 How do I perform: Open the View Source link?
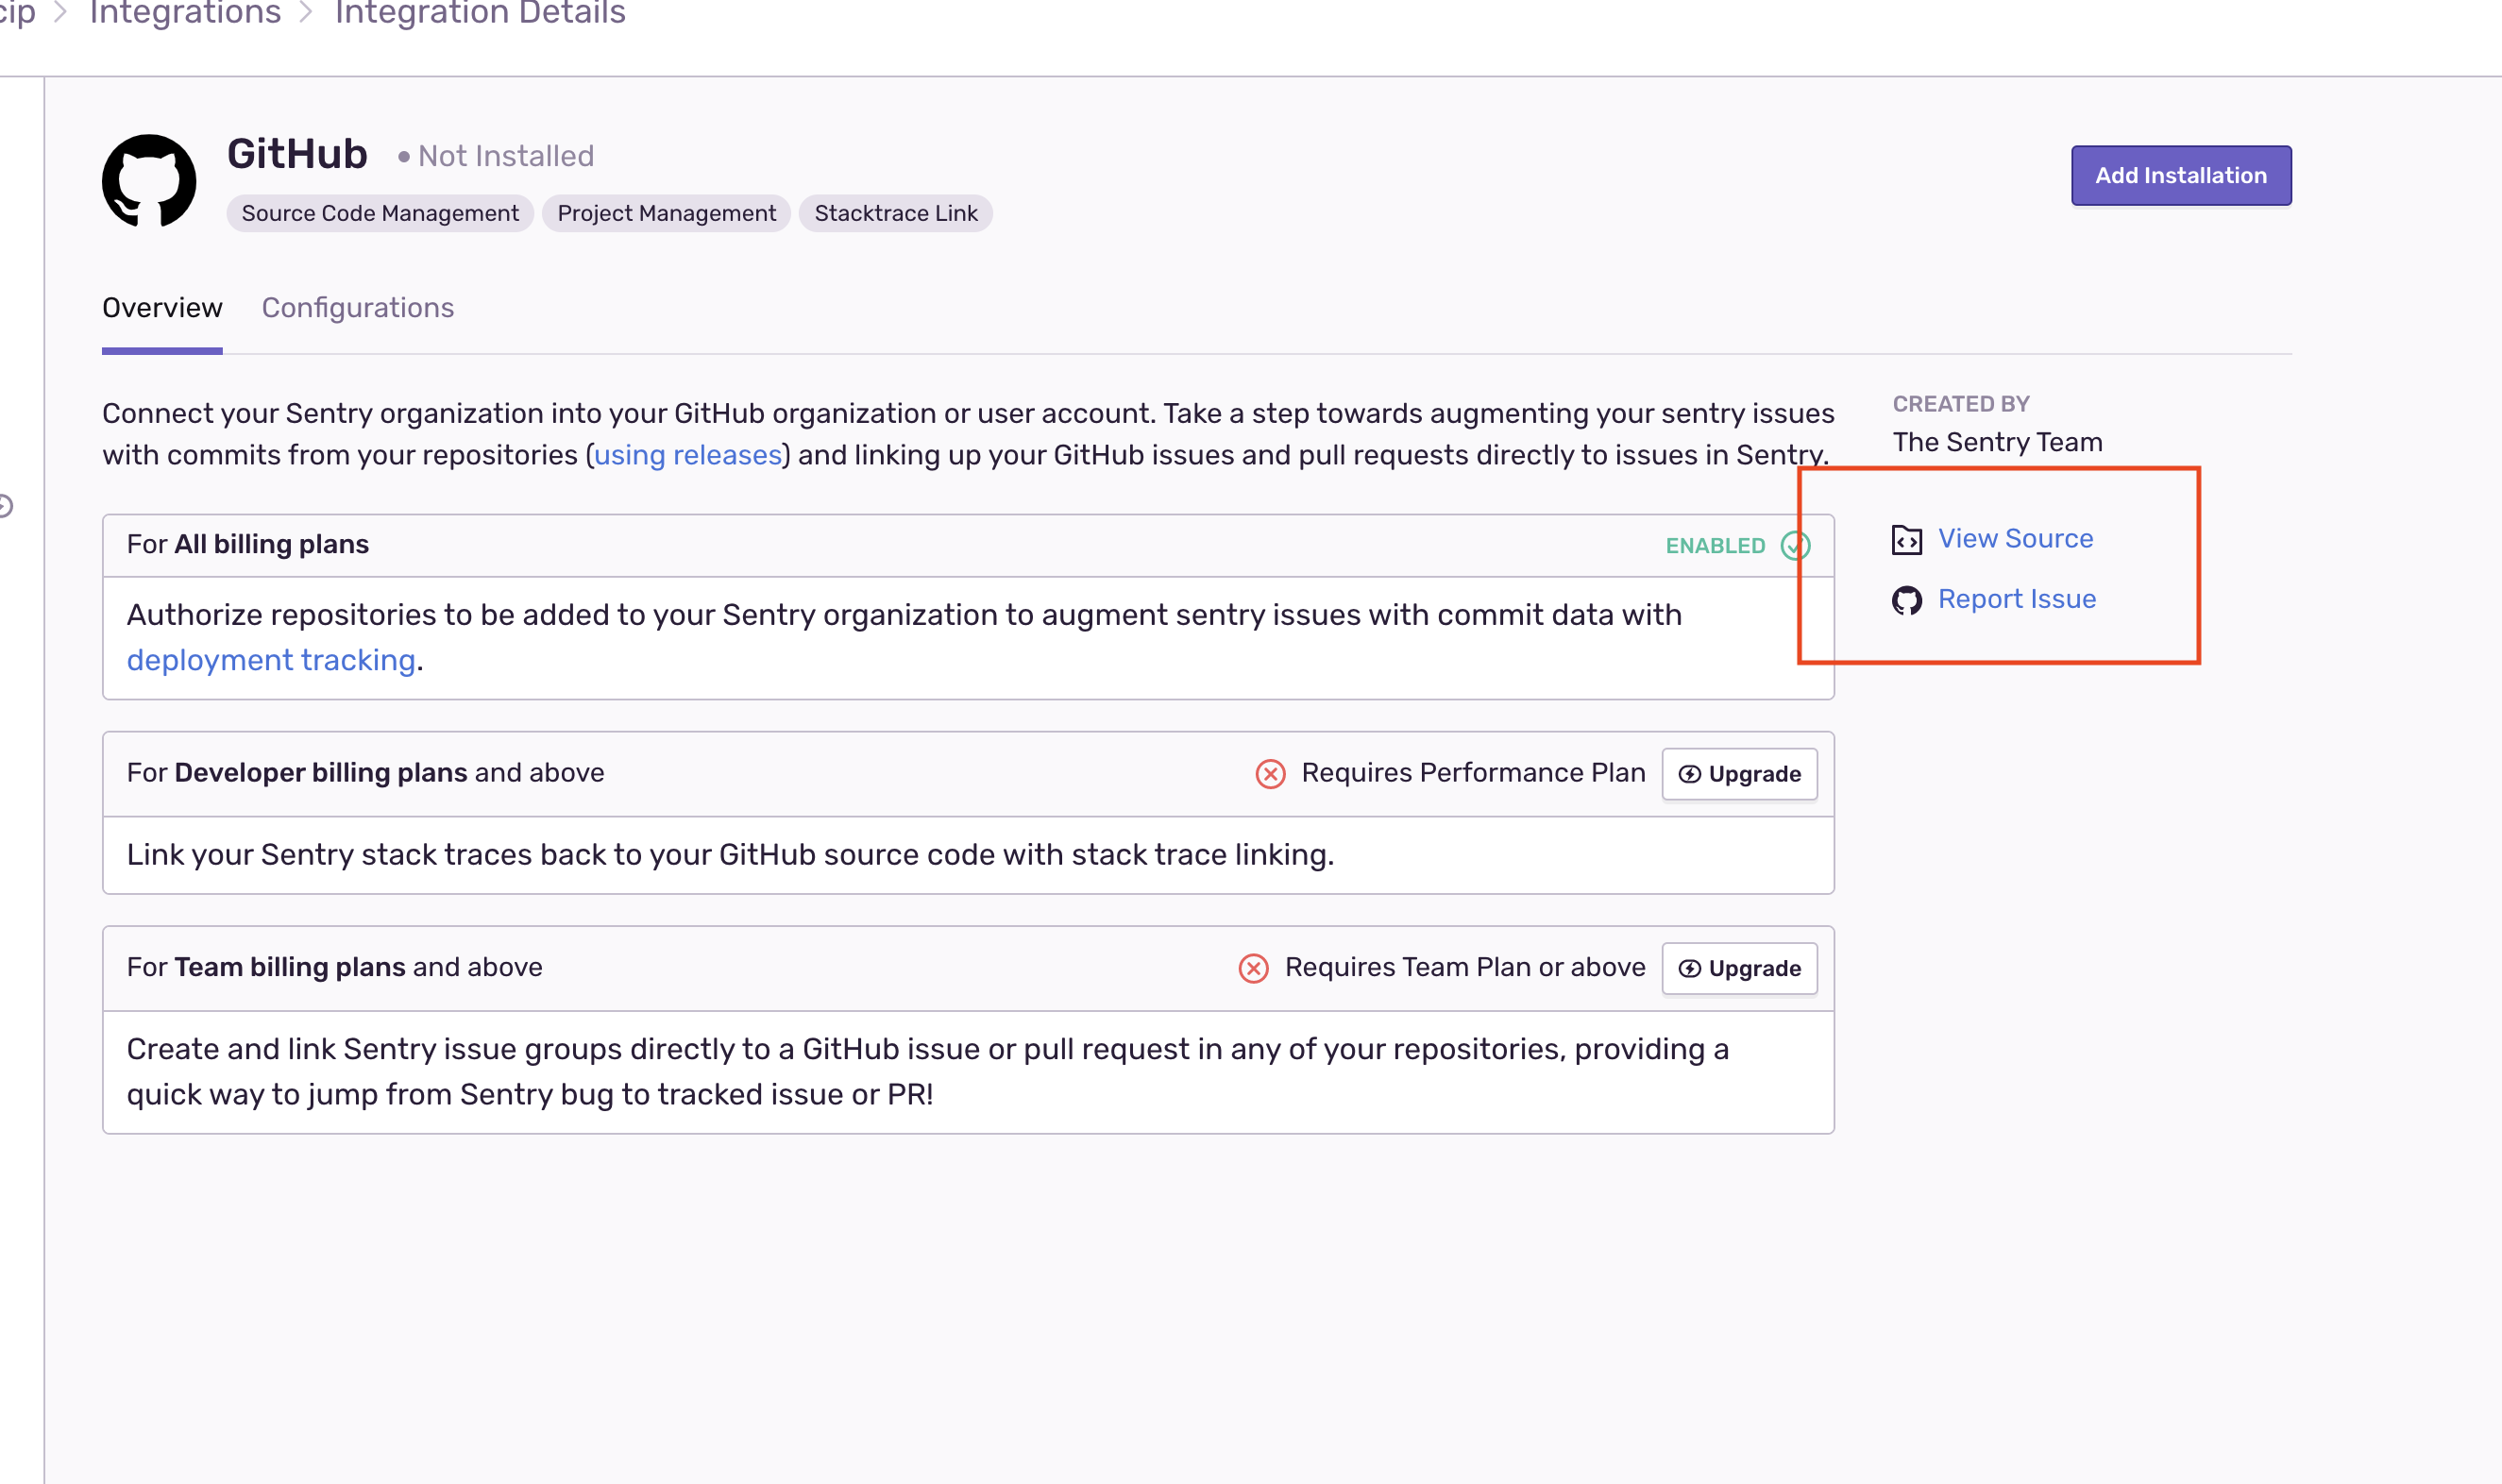click(x=2015, y=539)
